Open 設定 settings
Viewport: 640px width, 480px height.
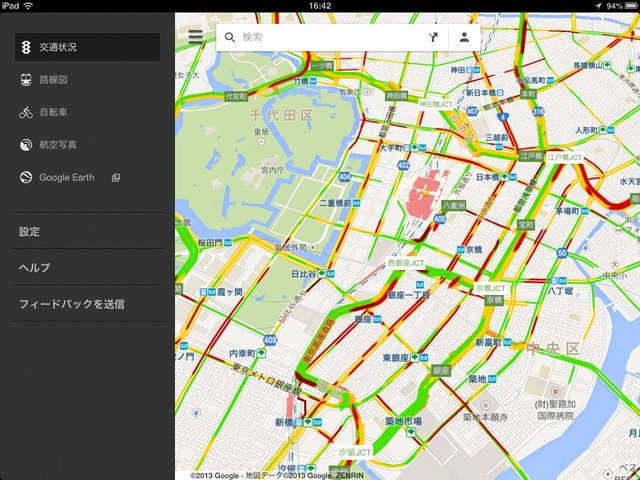[x=87, y=231]
